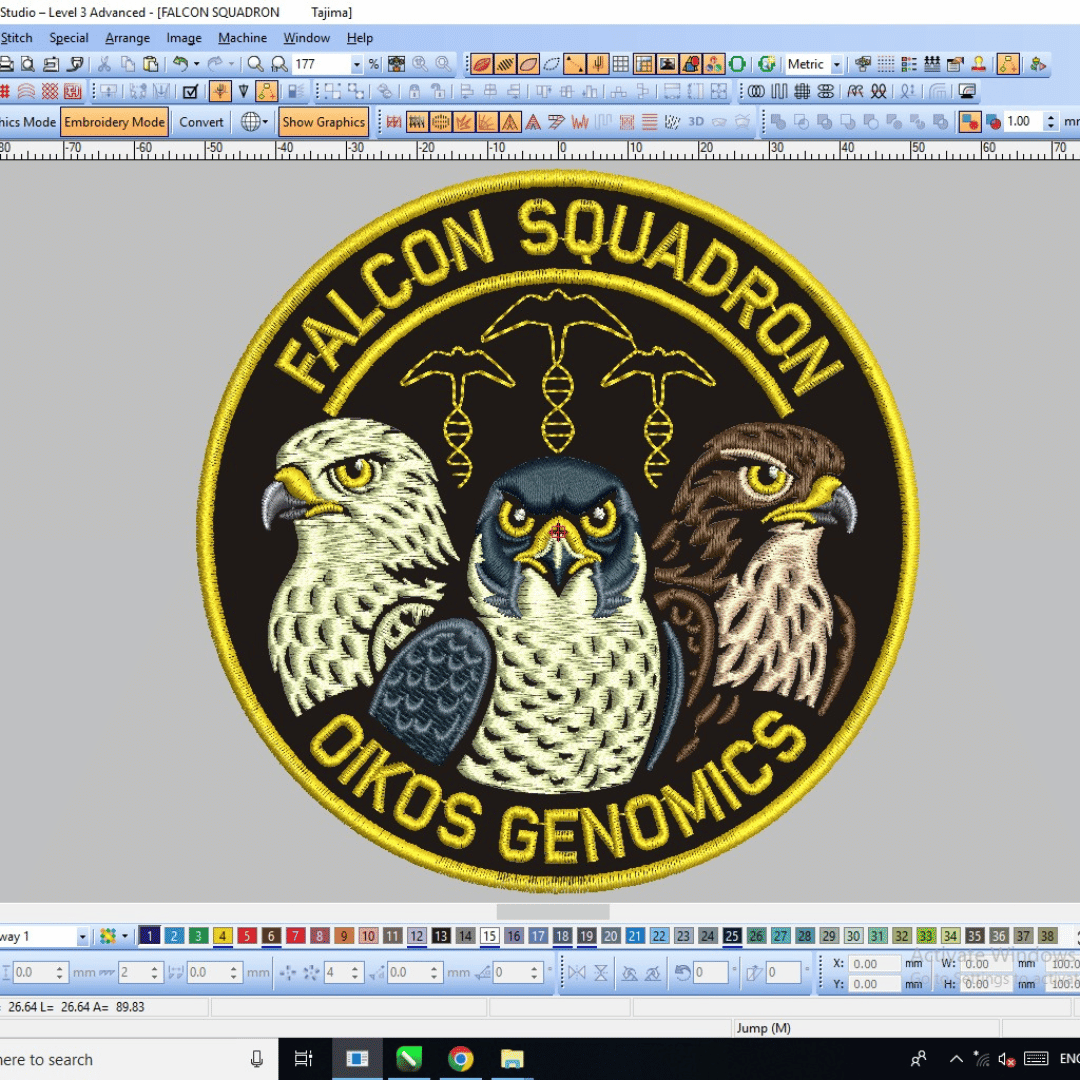Click the stamp icon in top toolbar

(978, 64)
